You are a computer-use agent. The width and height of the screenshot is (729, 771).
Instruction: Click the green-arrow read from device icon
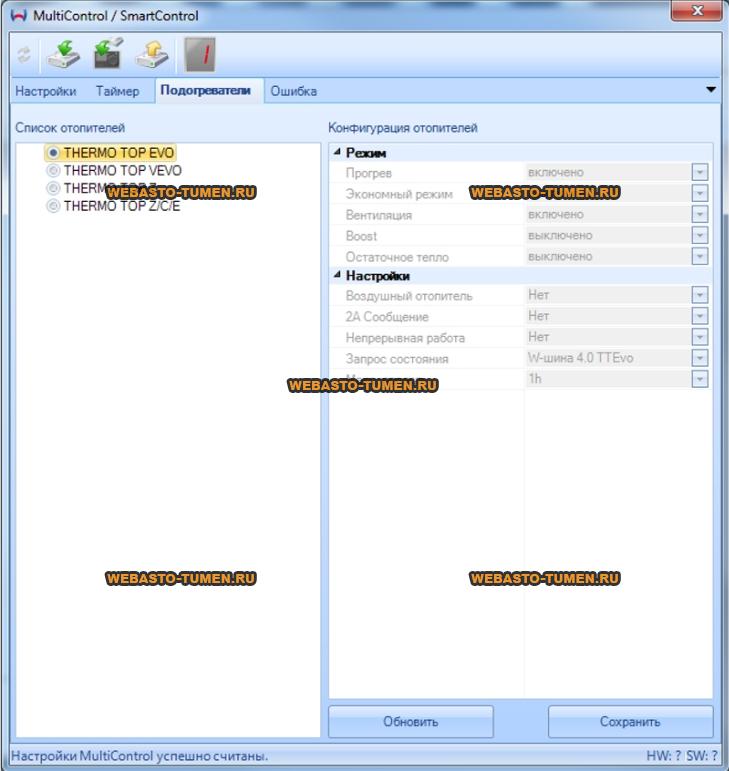coord(64,54)
